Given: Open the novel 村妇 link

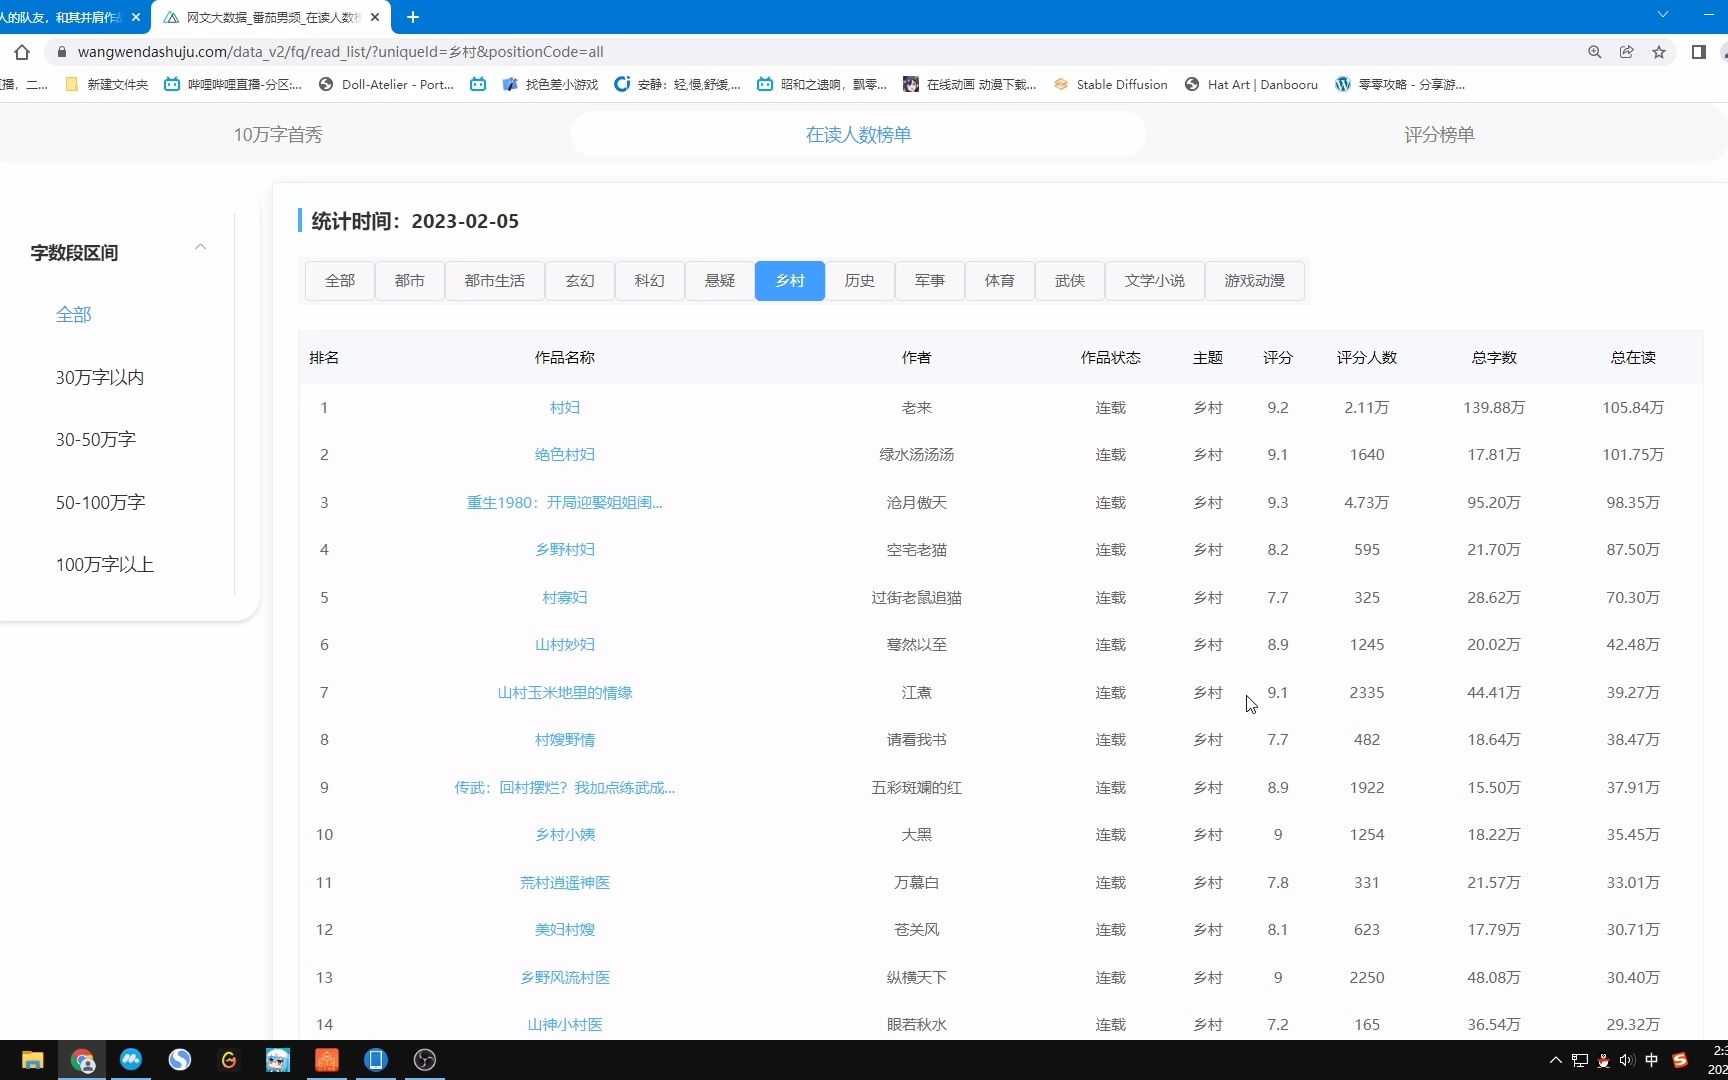Looking at the screenshot, I should 565,408.
